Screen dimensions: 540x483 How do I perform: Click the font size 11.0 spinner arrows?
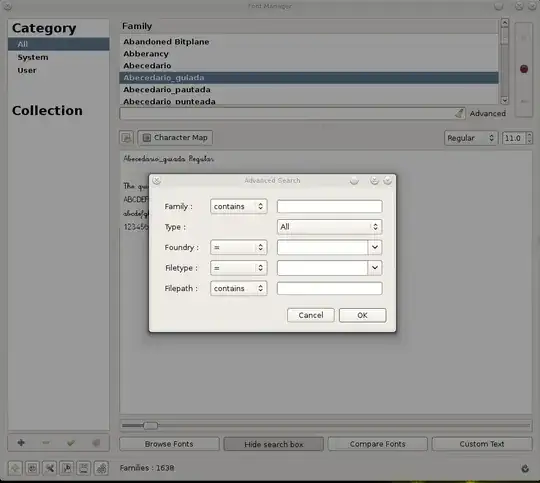(x=529, y=138)
